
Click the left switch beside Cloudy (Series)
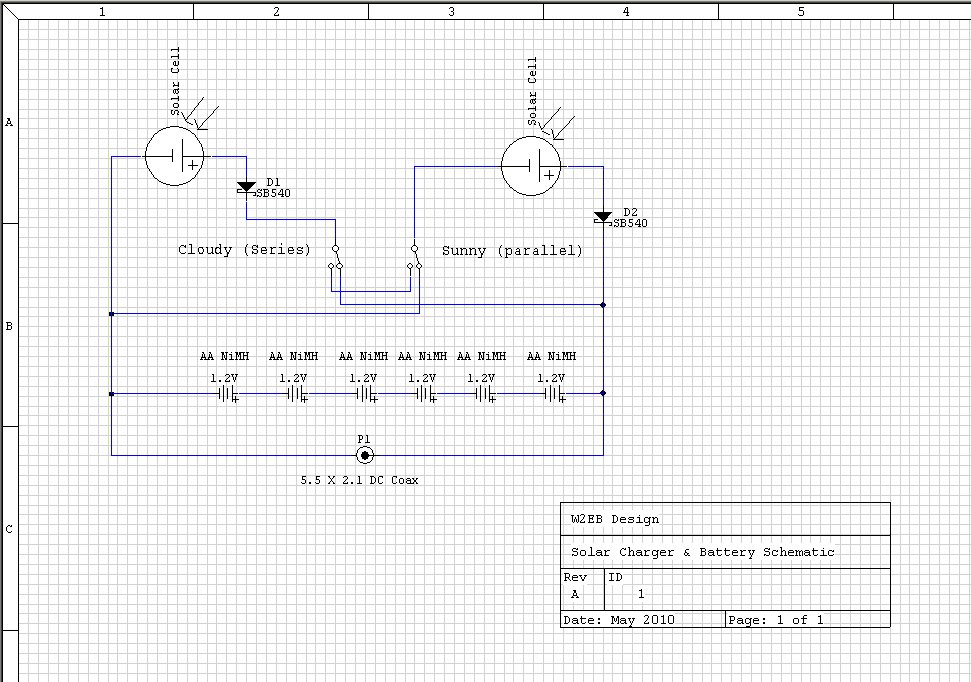(335, 258)
